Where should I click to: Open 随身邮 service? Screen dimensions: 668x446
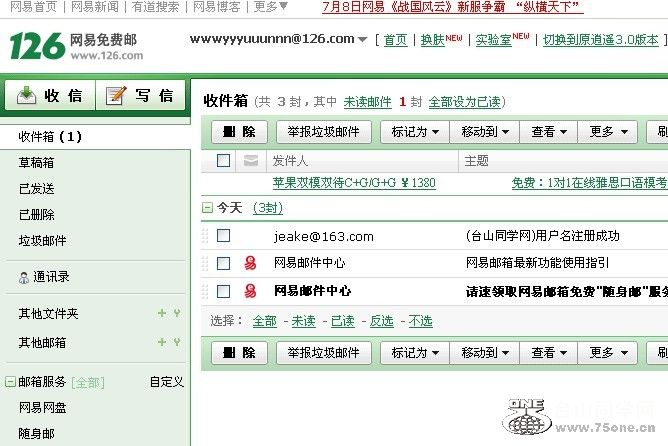(36, 434)
